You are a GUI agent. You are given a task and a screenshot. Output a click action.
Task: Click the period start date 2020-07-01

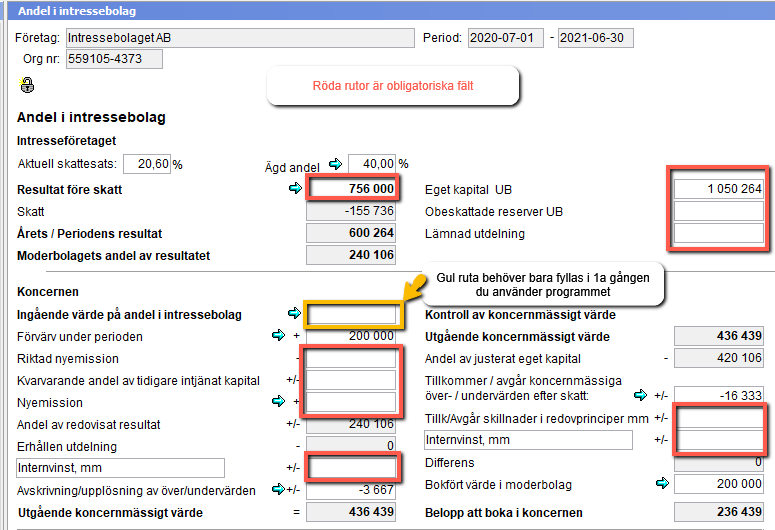pyautogui.click(x=506, y=38)
